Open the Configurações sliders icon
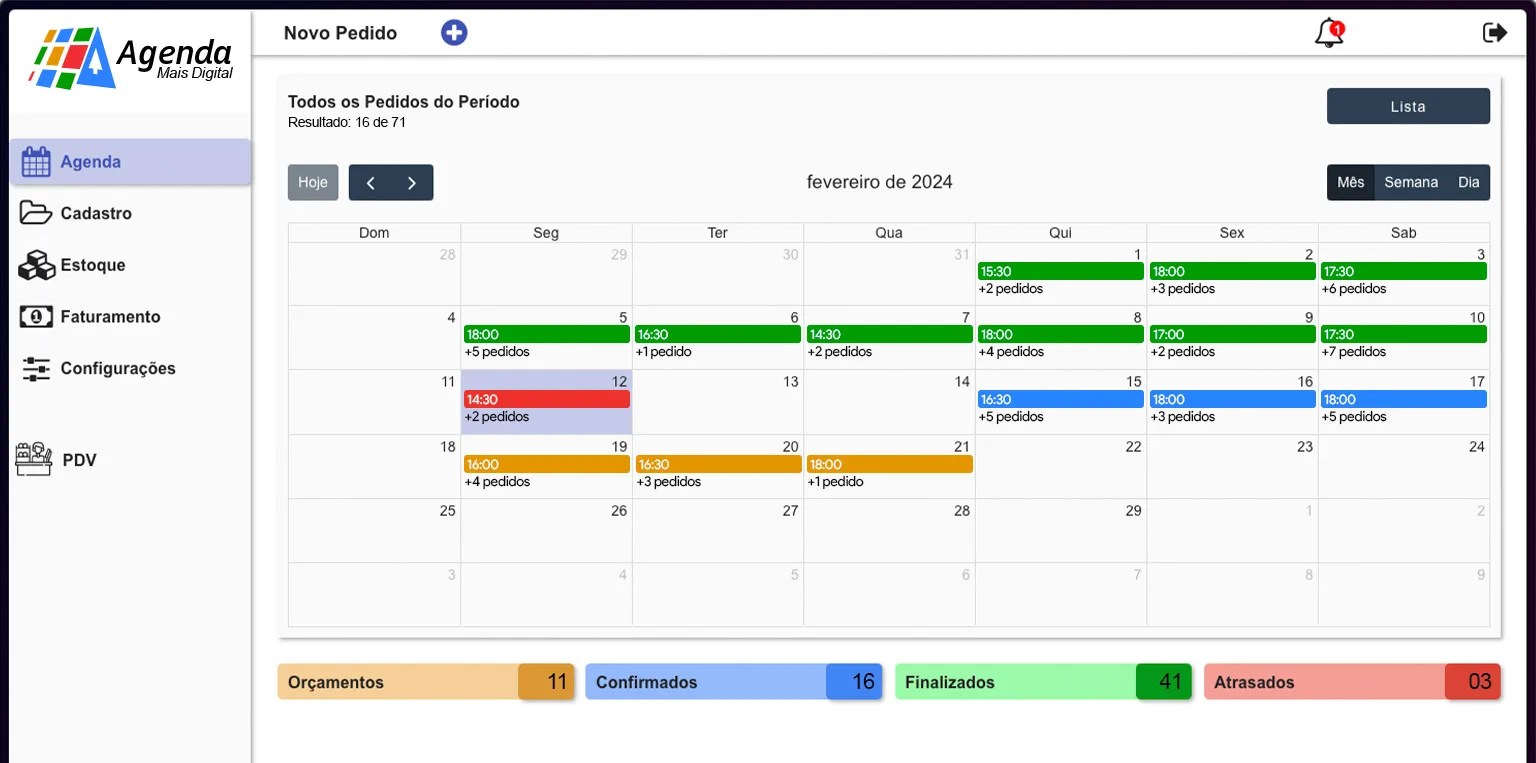 pos(36,368)
